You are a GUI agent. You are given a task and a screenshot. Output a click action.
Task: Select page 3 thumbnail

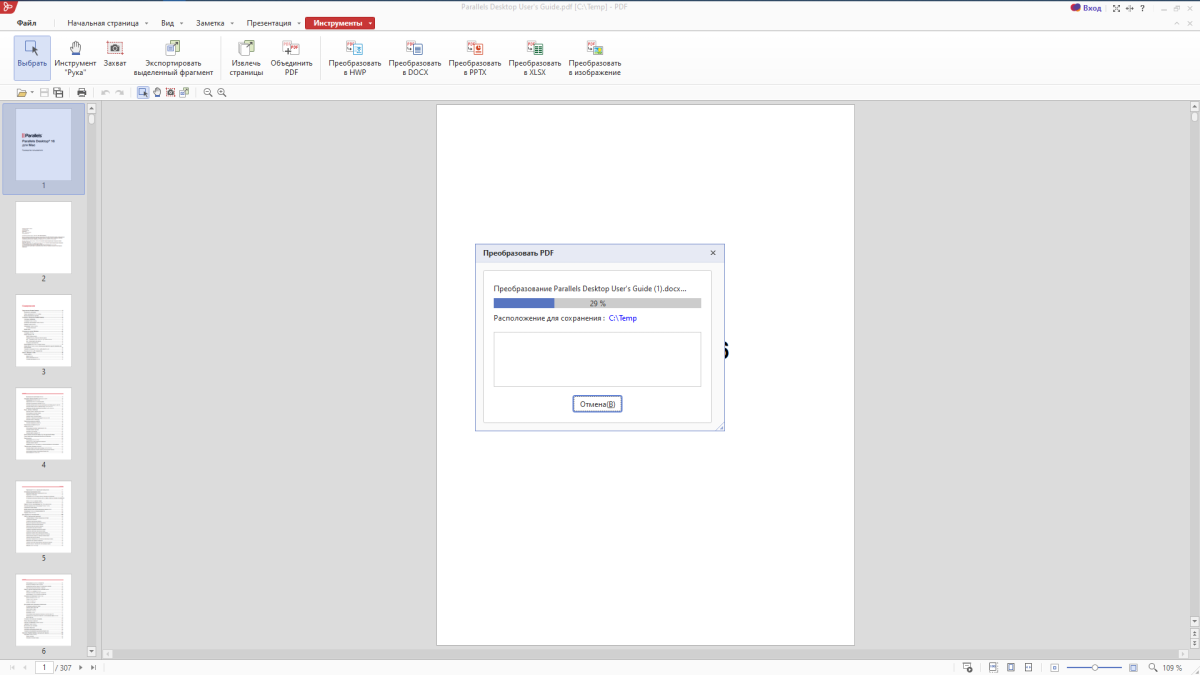(43, 330)
